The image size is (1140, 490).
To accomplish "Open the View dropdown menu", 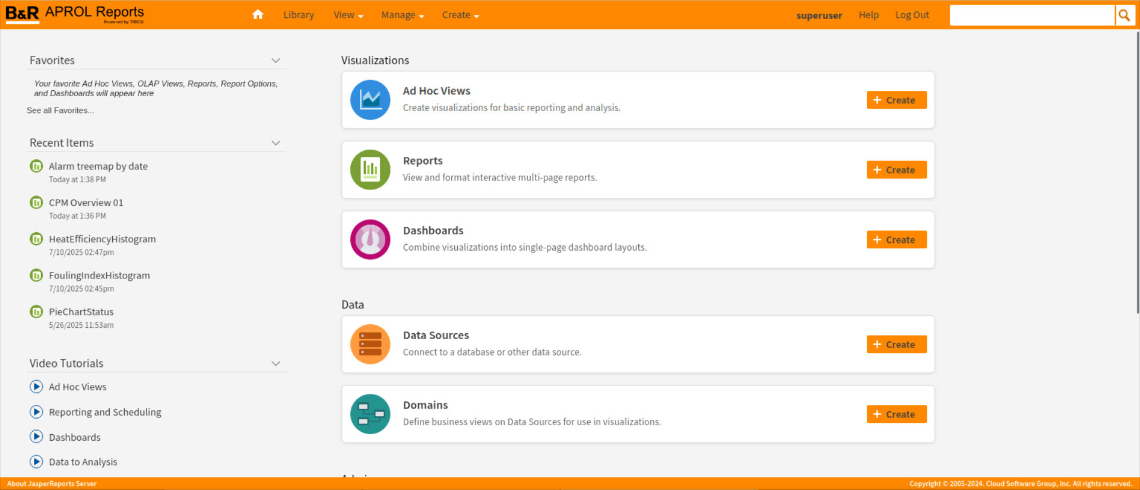I will coord(347,15).
